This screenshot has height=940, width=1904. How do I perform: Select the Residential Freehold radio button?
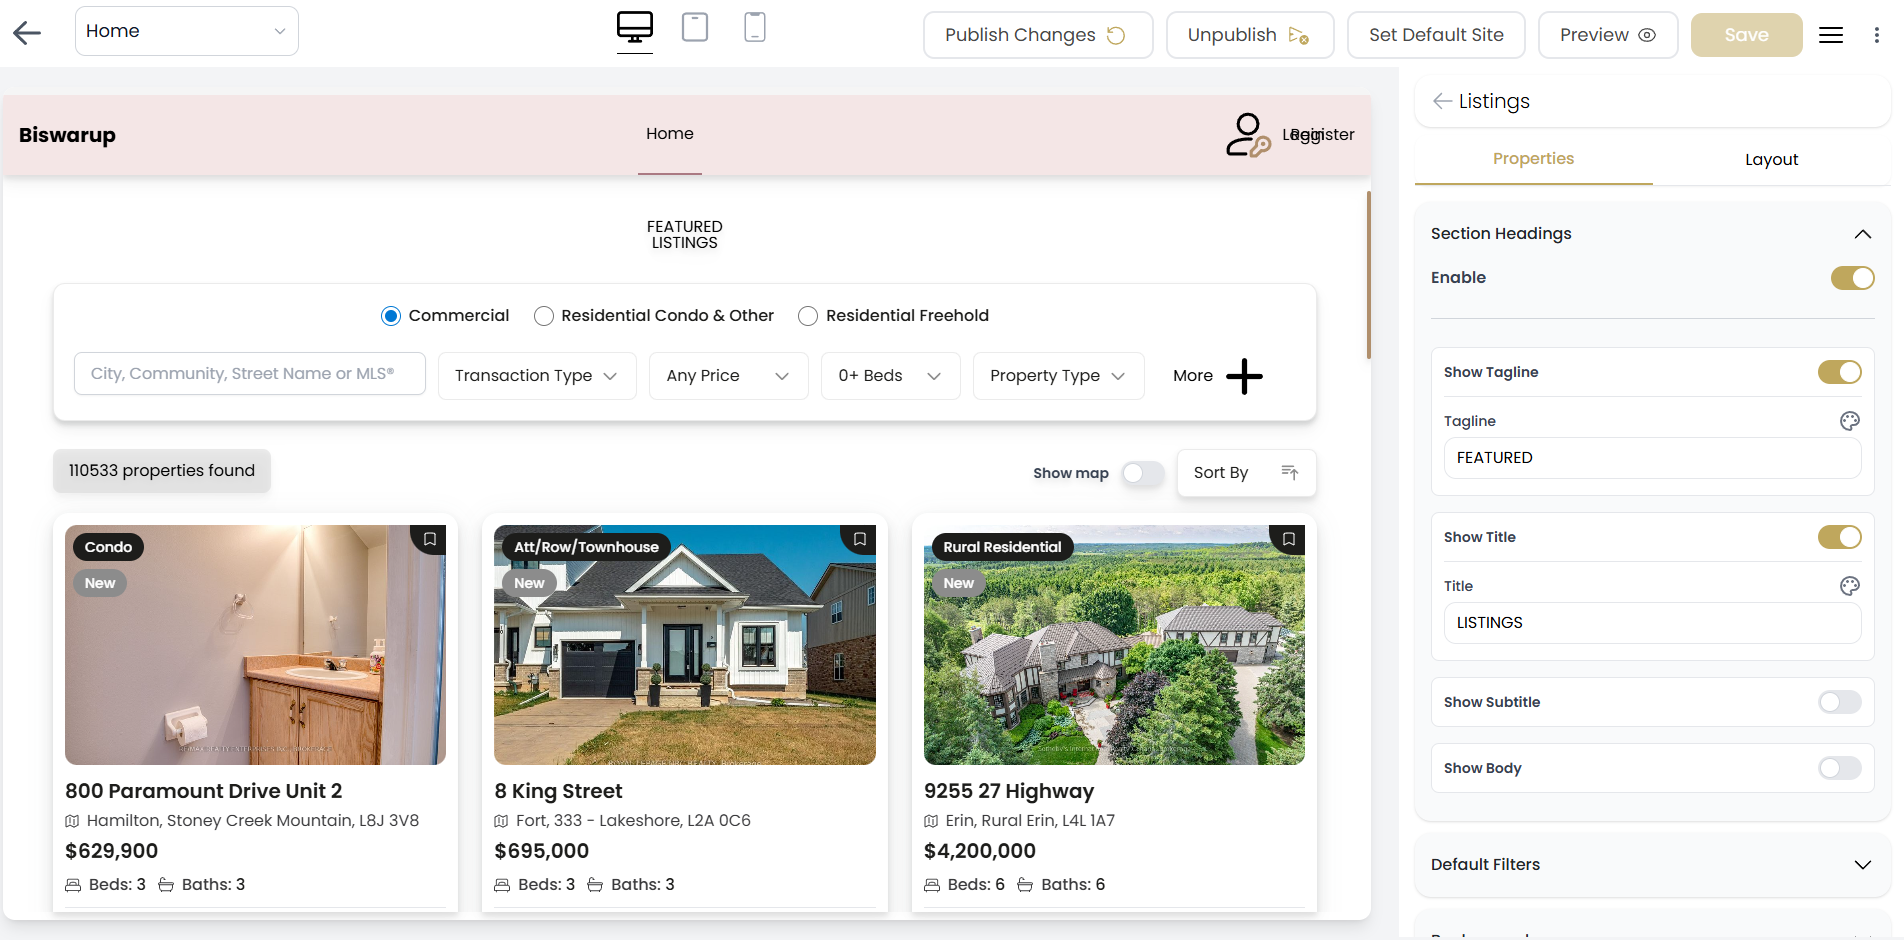click(808, 315)
